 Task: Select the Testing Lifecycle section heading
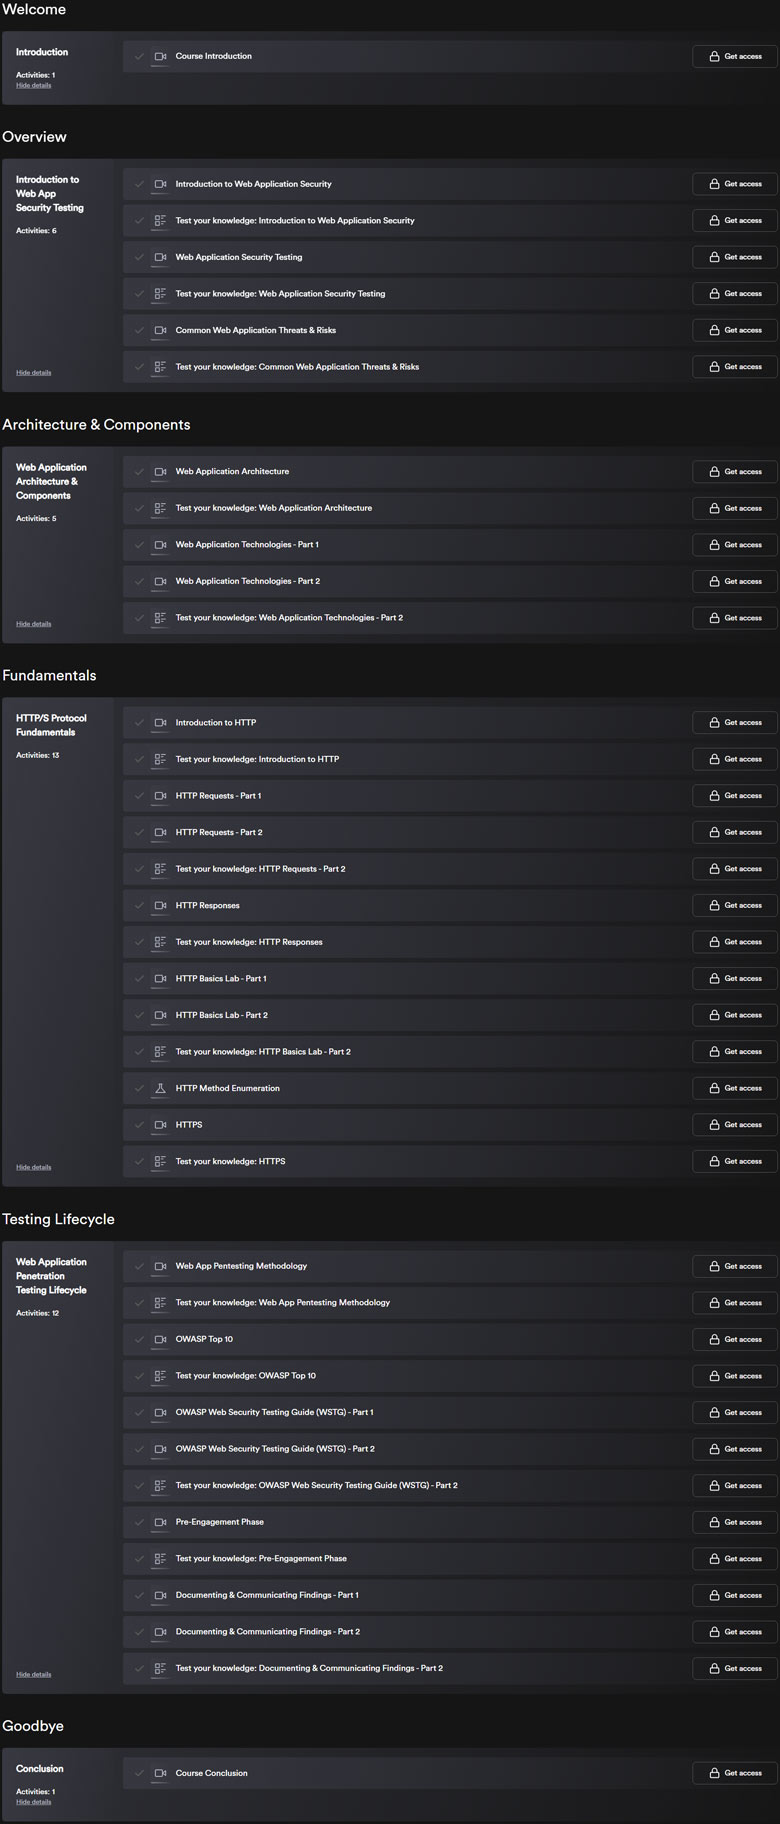pyautogui.click(x=58, y=1219)
